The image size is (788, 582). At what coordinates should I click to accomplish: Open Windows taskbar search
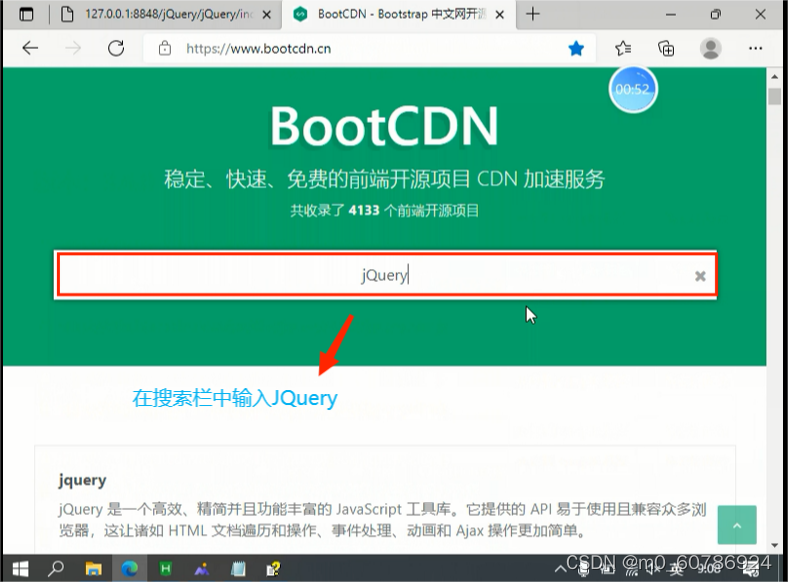click(x=56, y=568)
